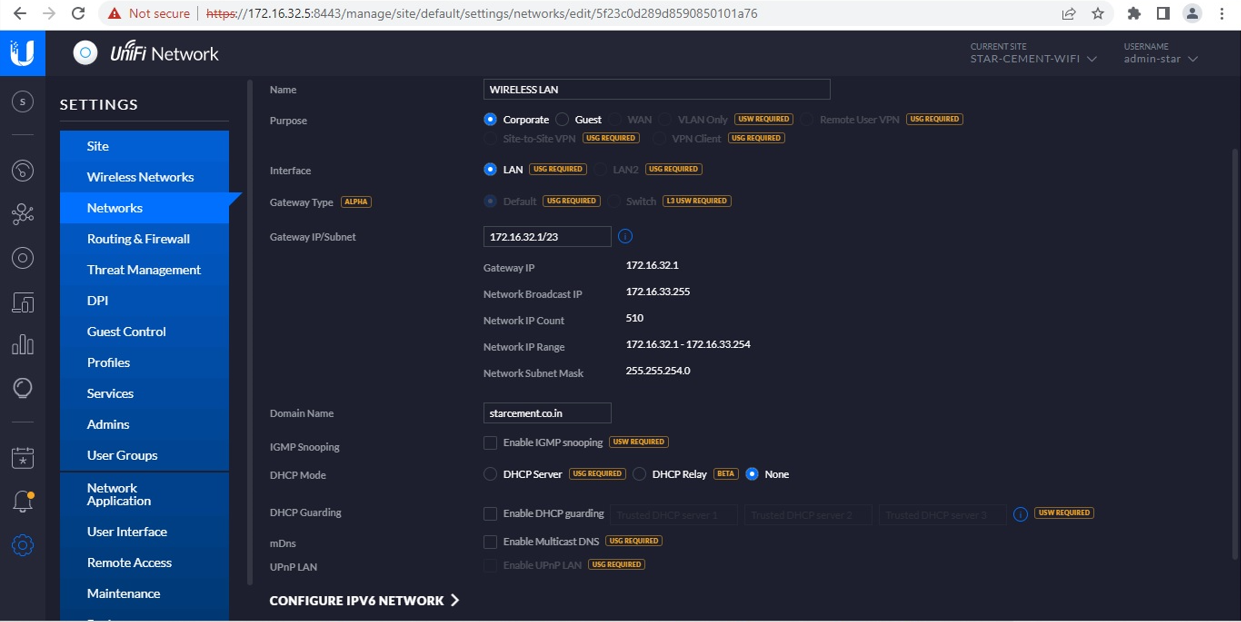
Task: Expand Configure IPv6 Network section
Action: tap(364, 601)
